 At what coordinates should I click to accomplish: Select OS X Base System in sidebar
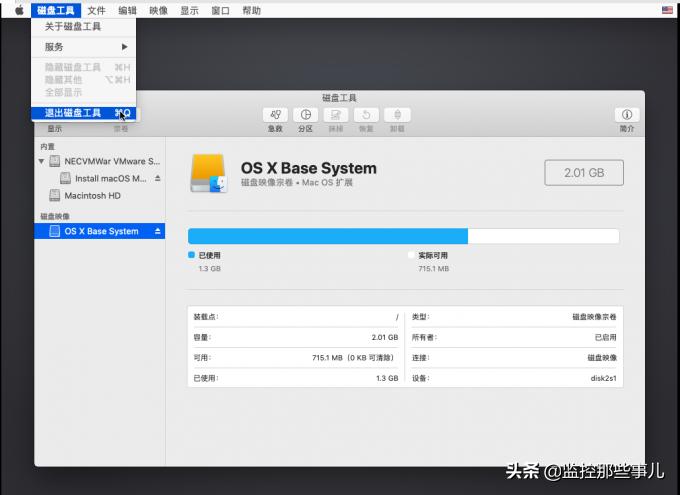click(x=100, y=231)
